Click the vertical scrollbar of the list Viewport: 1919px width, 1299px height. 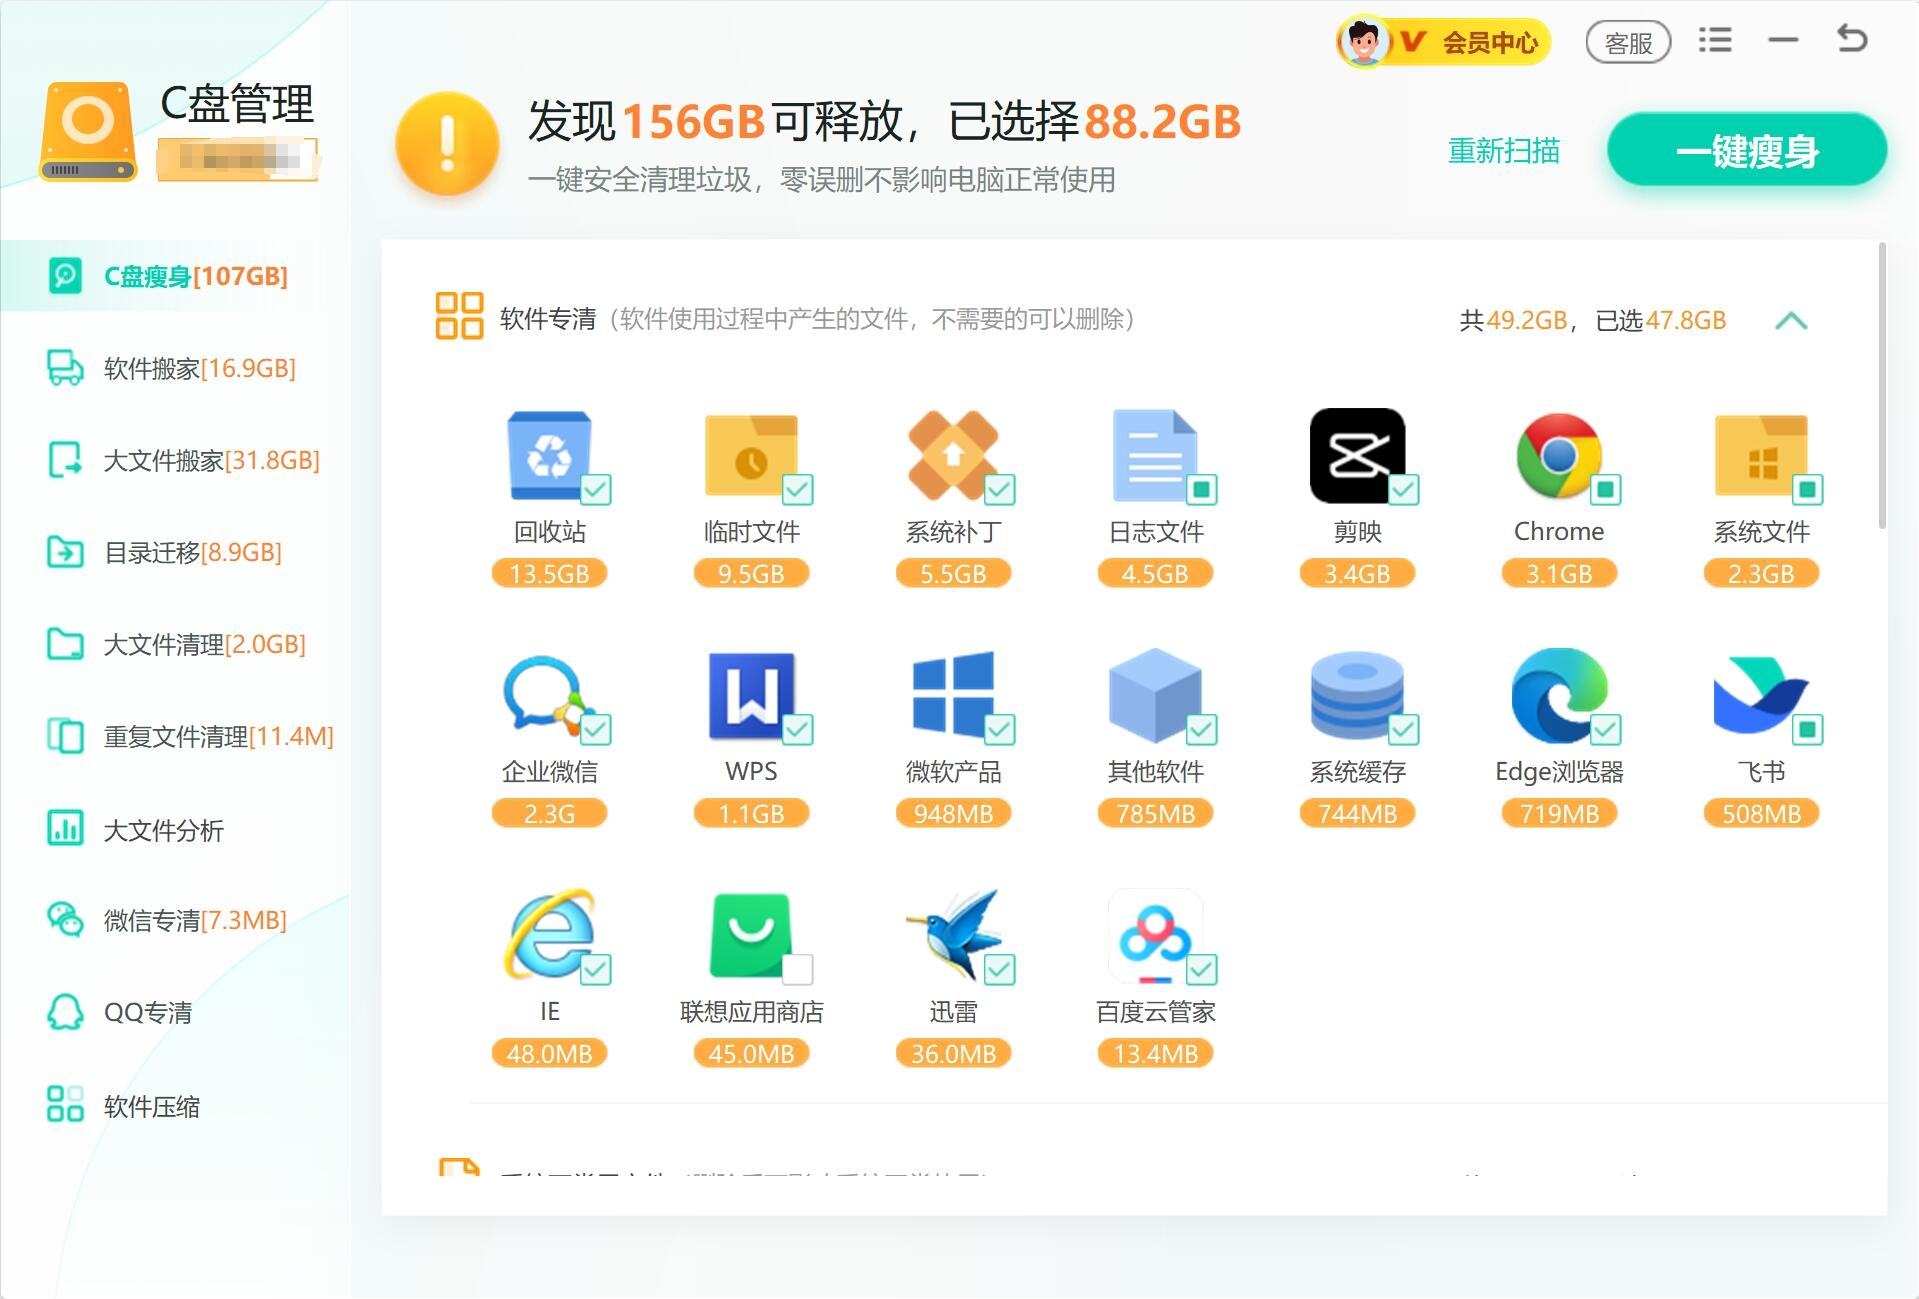click(1882, 385)
